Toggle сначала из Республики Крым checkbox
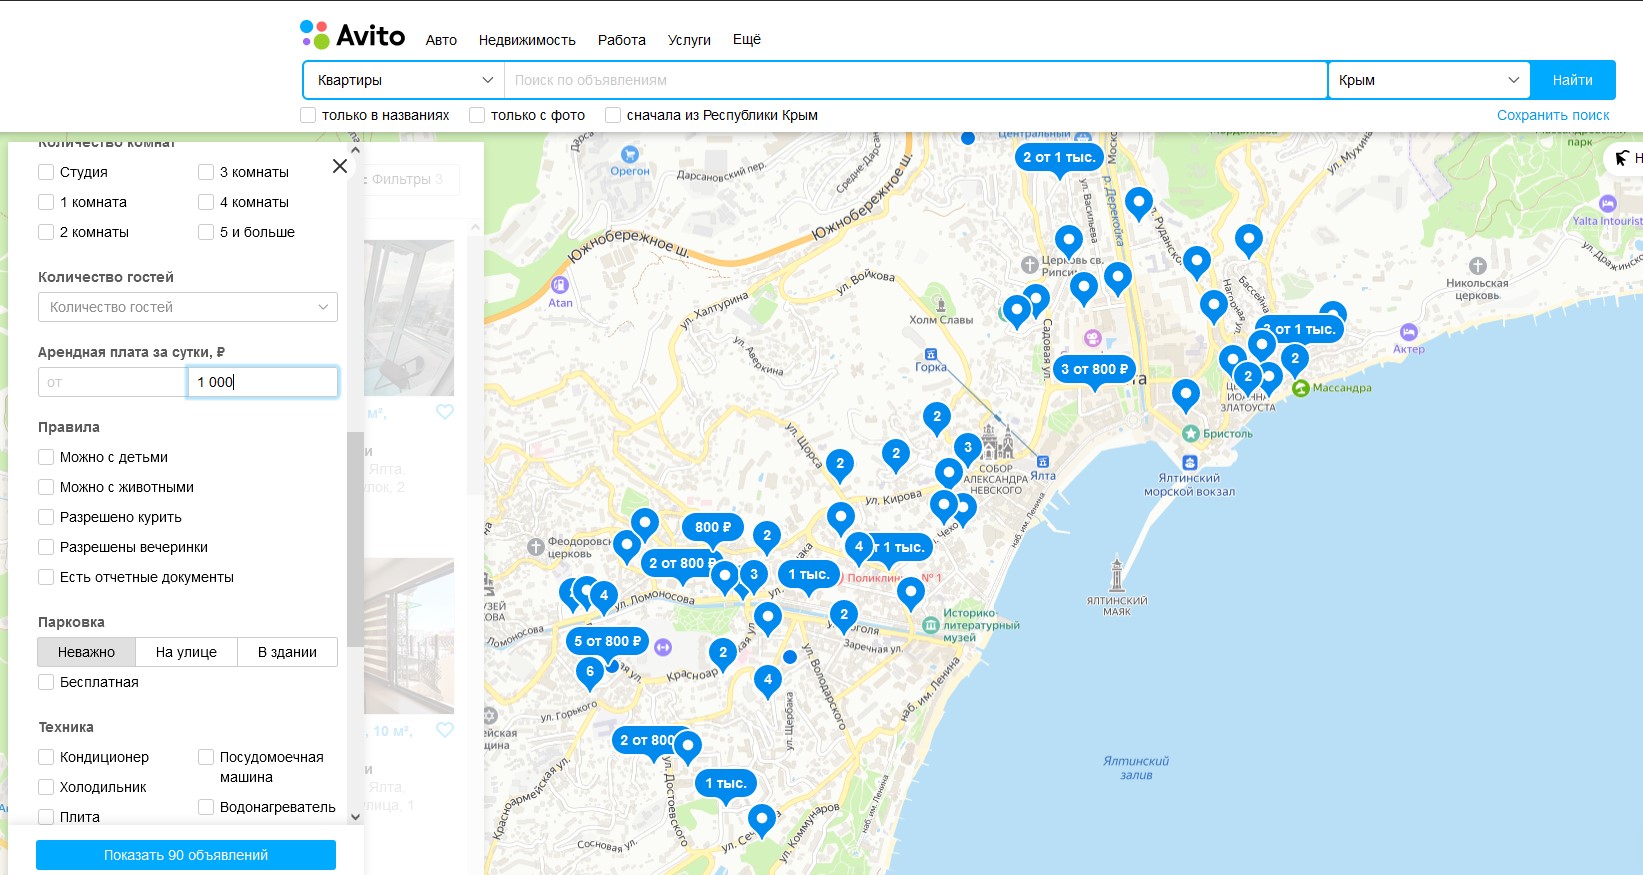 (613, 115)
